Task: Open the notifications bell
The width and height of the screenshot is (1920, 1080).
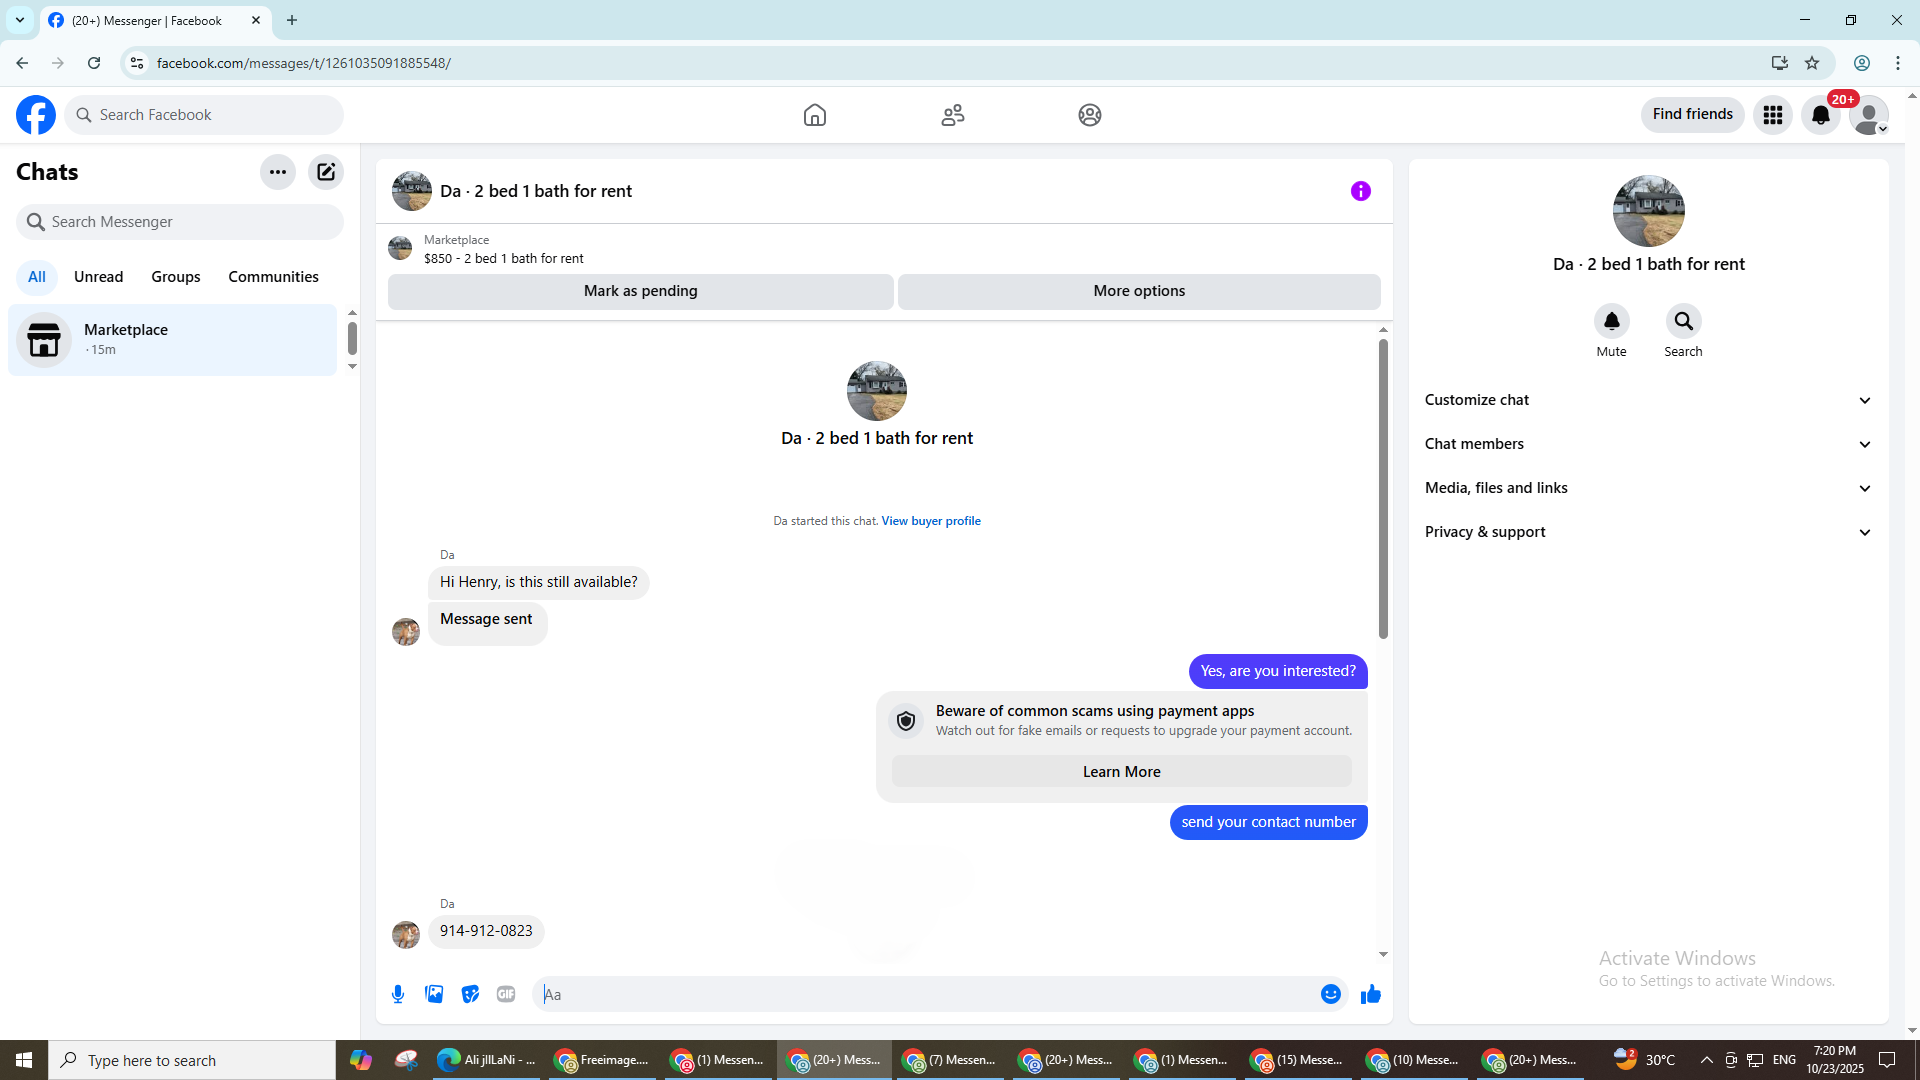Action: 1821,115
